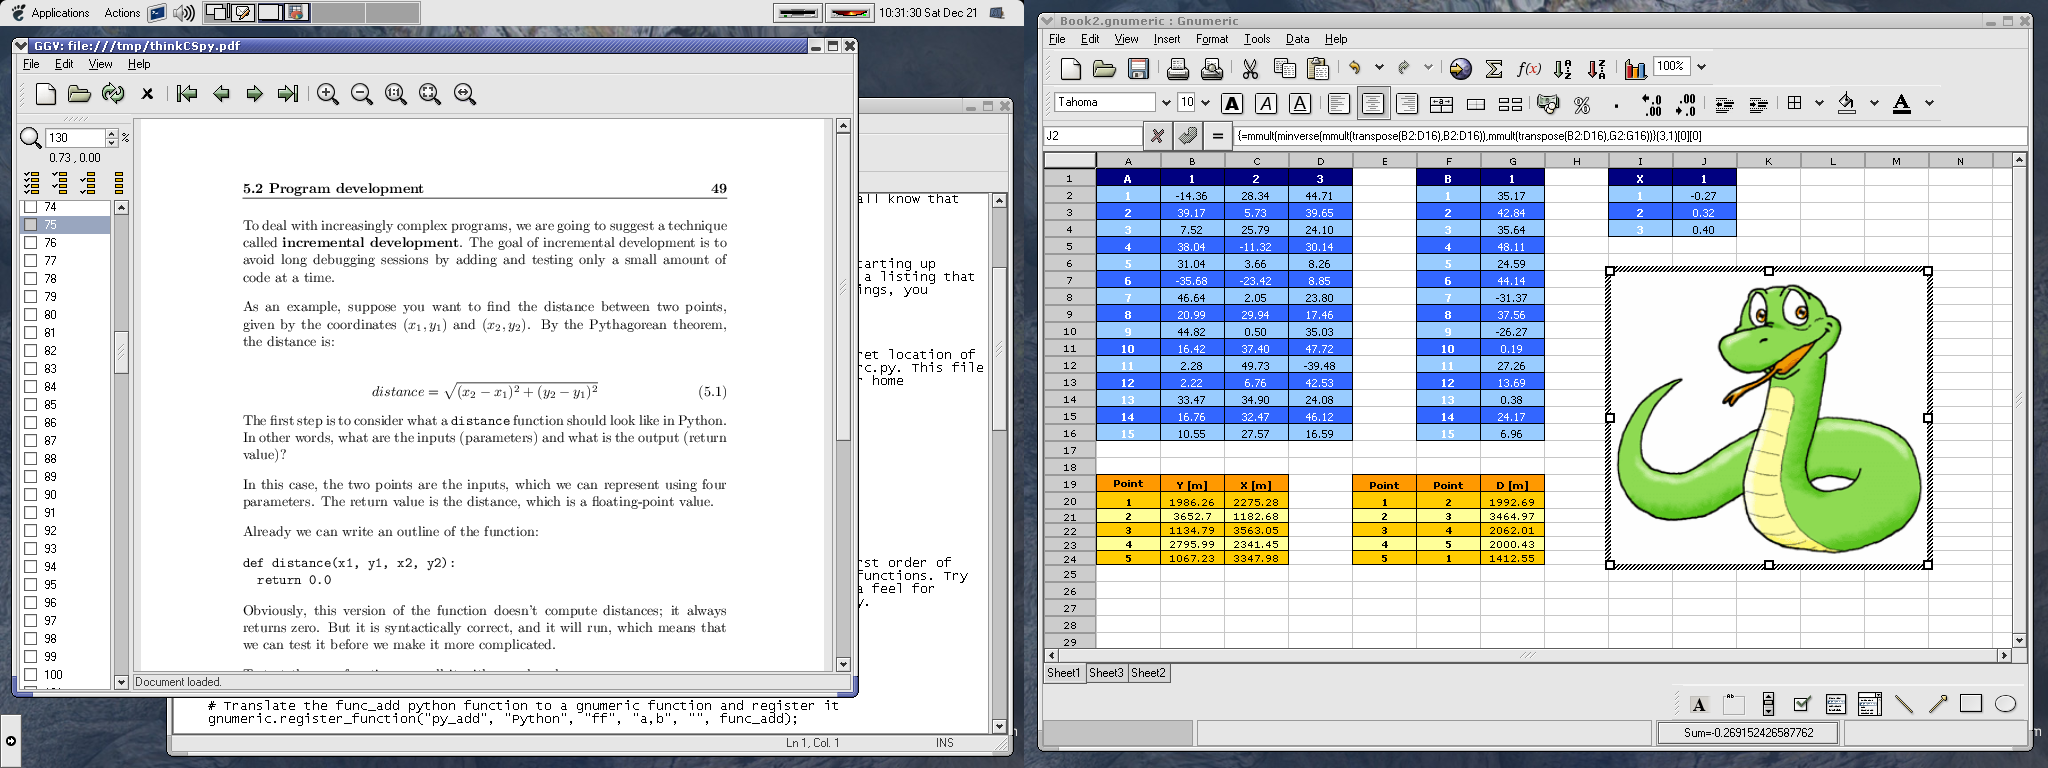The height and width of the screenshot is (768, 2048).
Task: Mark page 90 checkbox in page list
Action: [31, 495]
